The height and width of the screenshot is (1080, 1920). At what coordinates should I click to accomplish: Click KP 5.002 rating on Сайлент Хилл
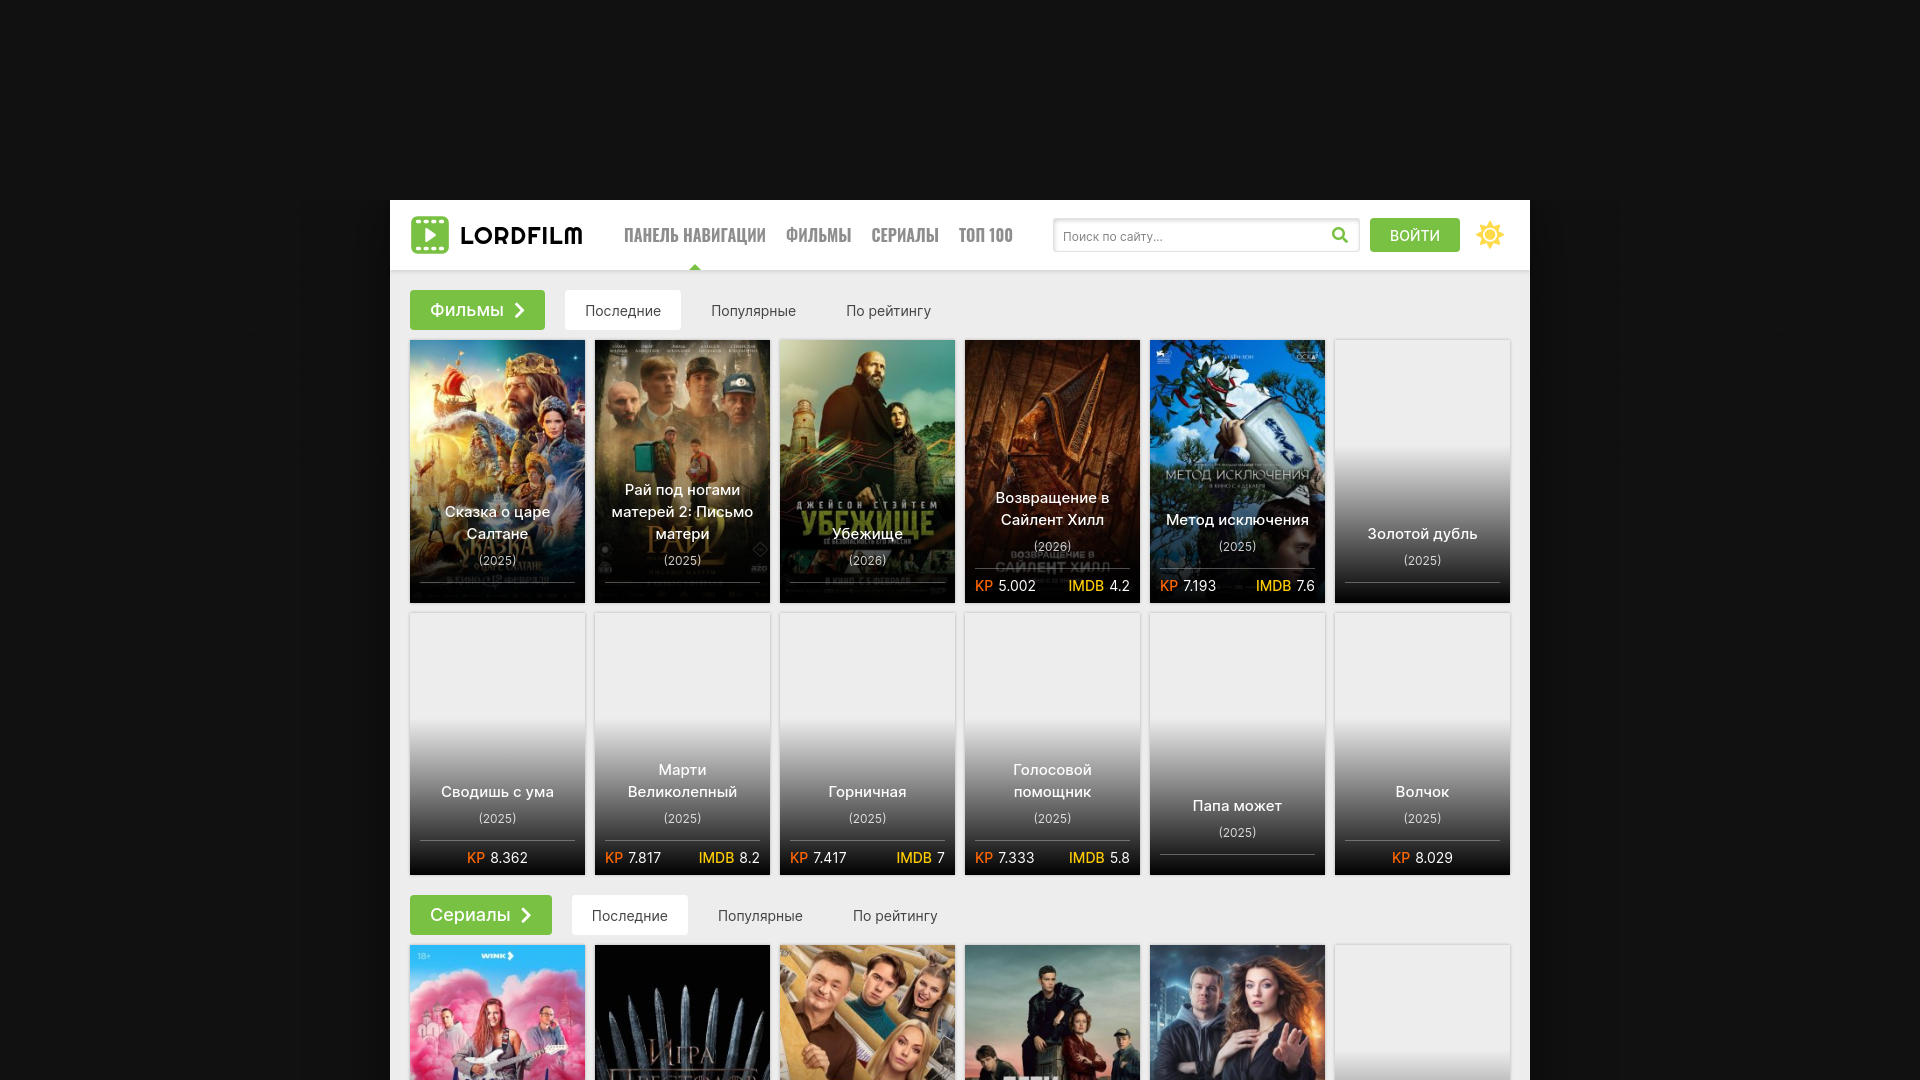(1005, 586)
